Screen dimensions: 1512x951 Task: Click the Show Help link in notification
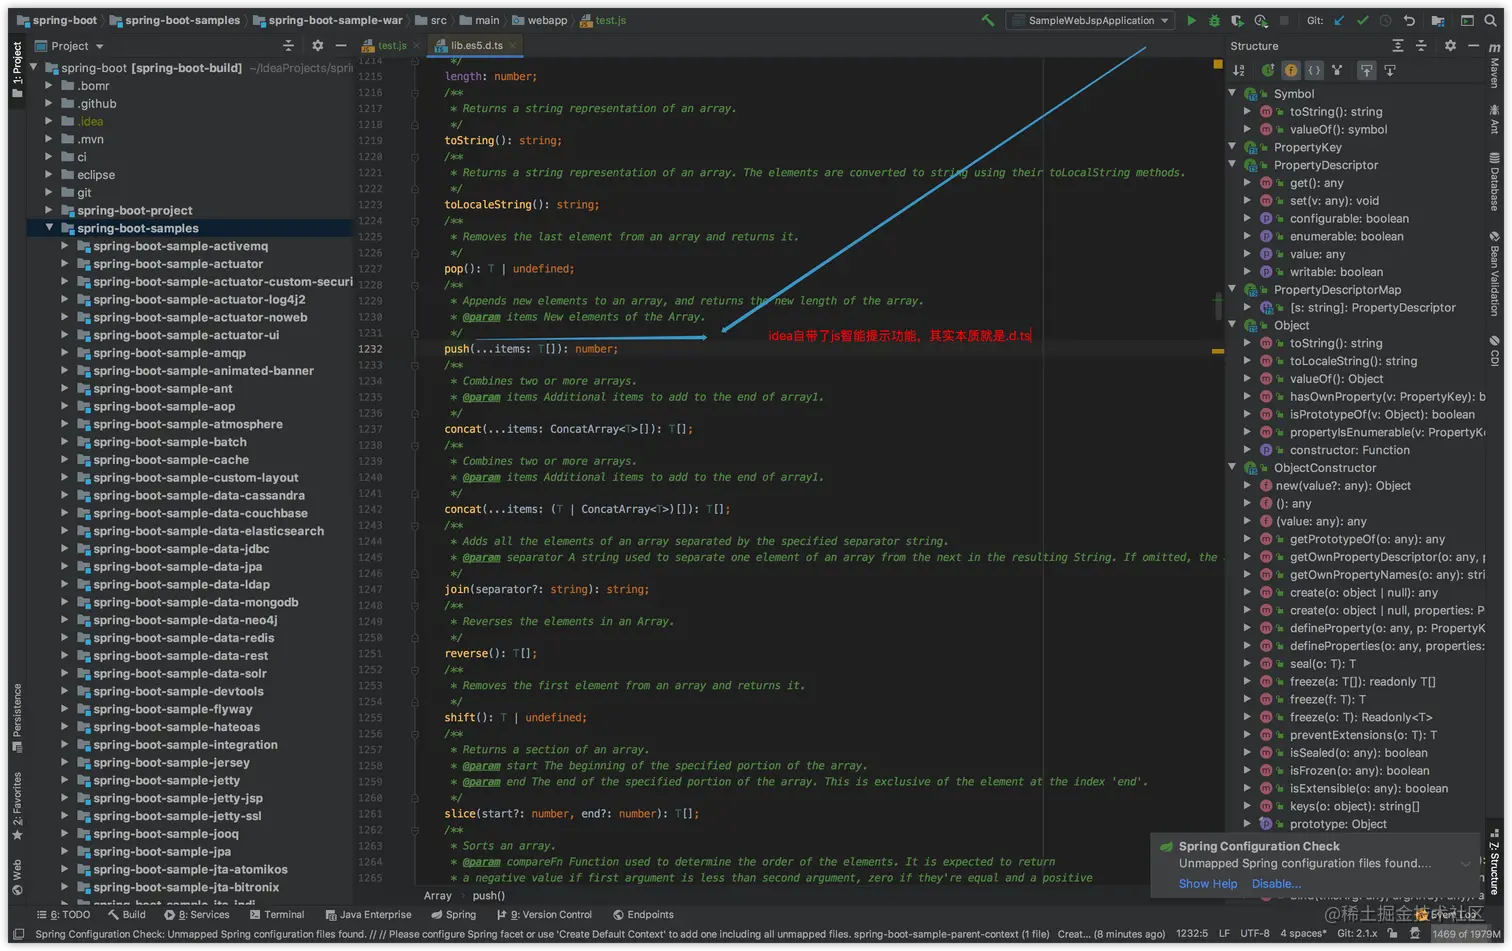1208,884
